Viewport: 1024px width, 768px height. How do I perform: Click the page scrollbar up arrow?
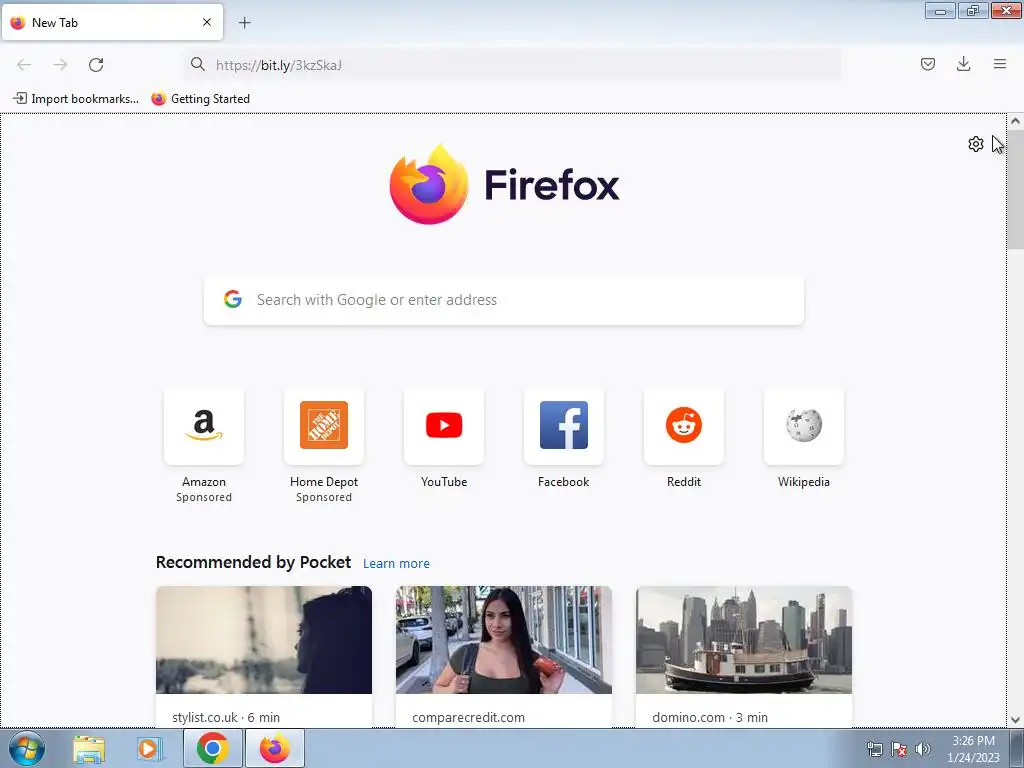tap(1015, 121)
